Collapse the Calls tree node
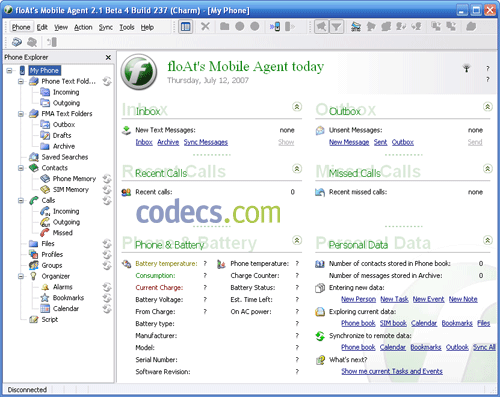 (x=21, y=200)
